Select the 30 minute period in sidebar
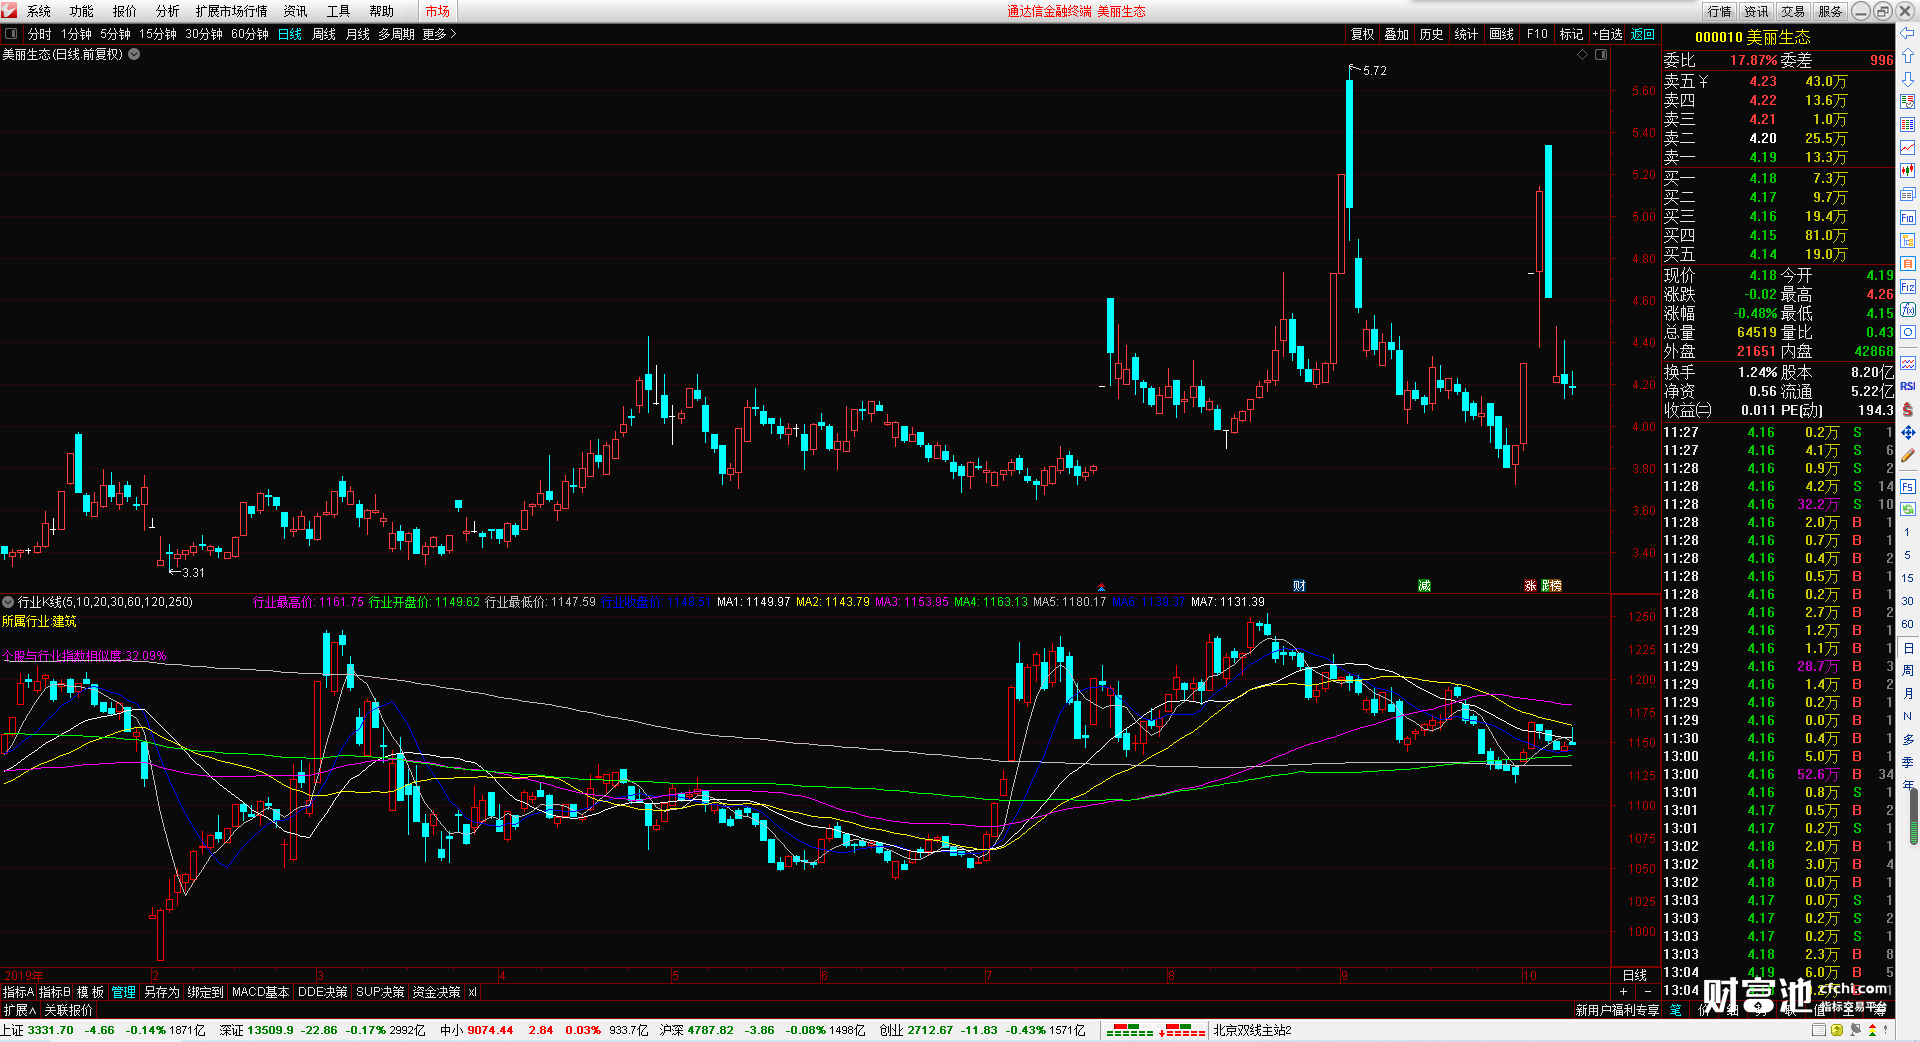The height and width of the screenshot is (1042, 1920). [x=1908, y=601]
